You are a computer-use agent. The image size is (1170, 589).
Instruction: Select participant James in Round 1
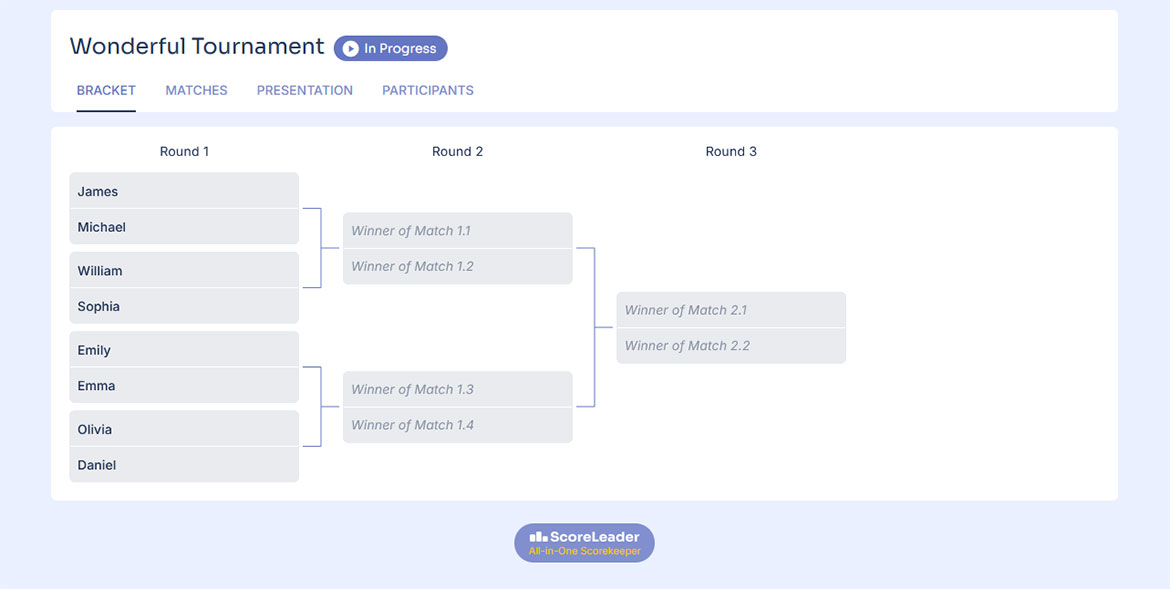[184, 191]
